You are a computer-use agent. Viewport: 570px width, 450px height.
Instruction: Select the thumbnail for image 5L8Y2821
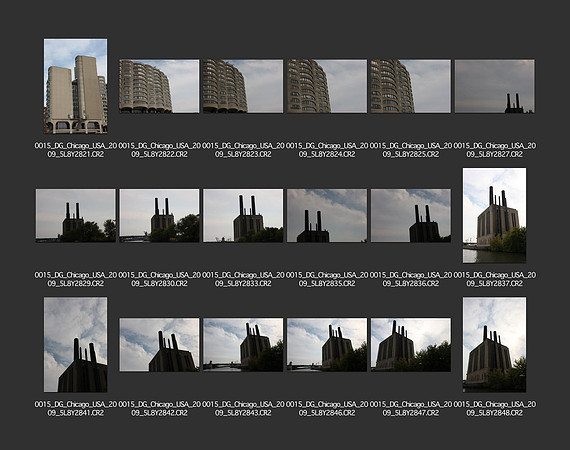pyautogui.click(x=76, y=86)
